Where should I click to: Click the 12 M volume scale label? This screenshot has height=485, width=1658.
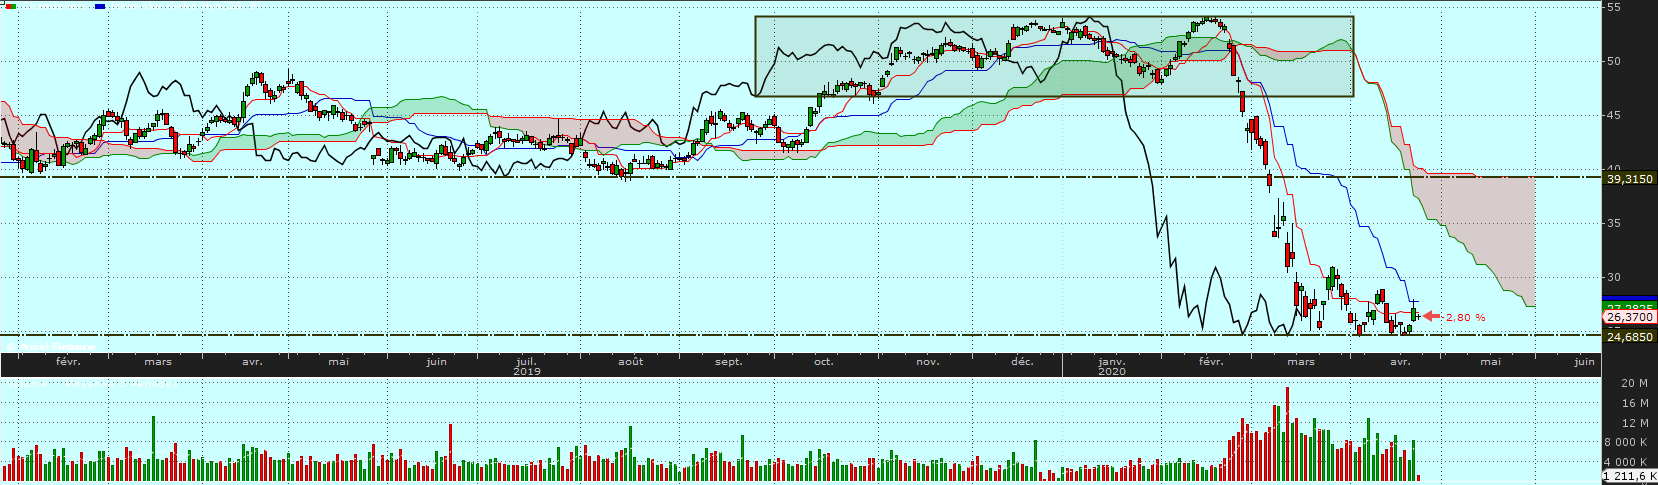[x=1634, y=423]
